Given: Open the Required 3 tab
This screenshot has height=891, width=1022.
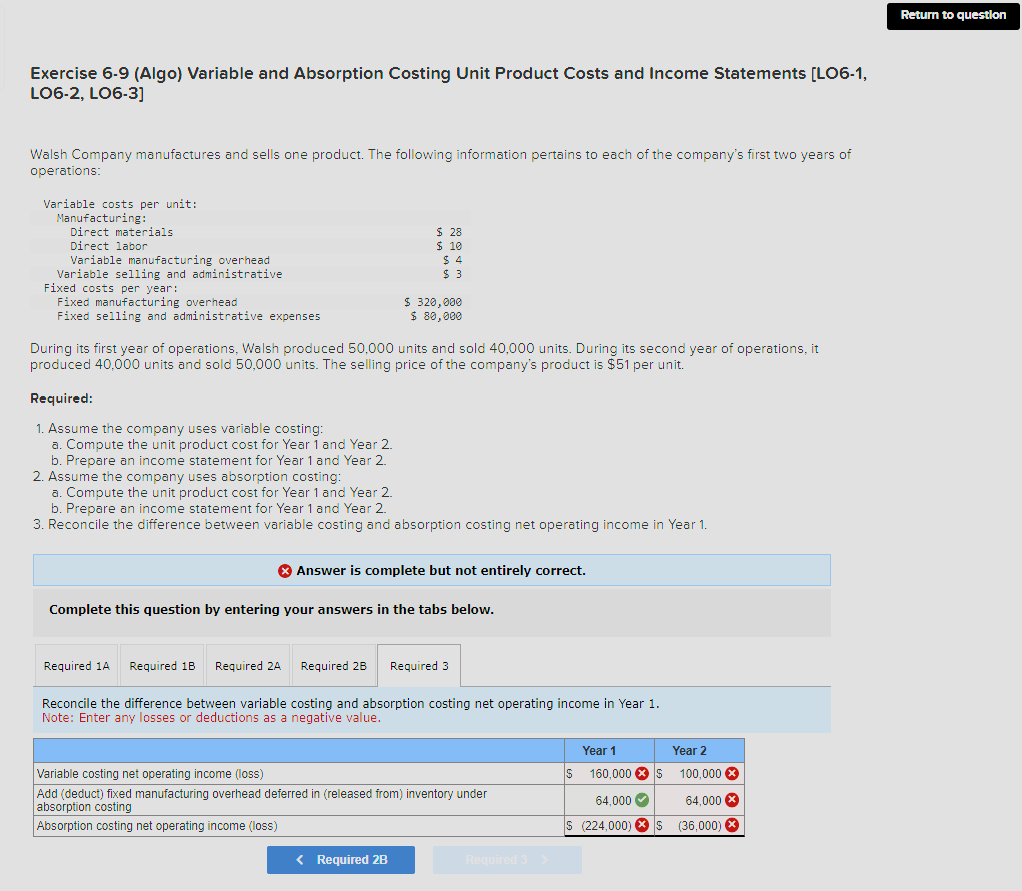Looking at the screenshot, I should coord(418,664).
